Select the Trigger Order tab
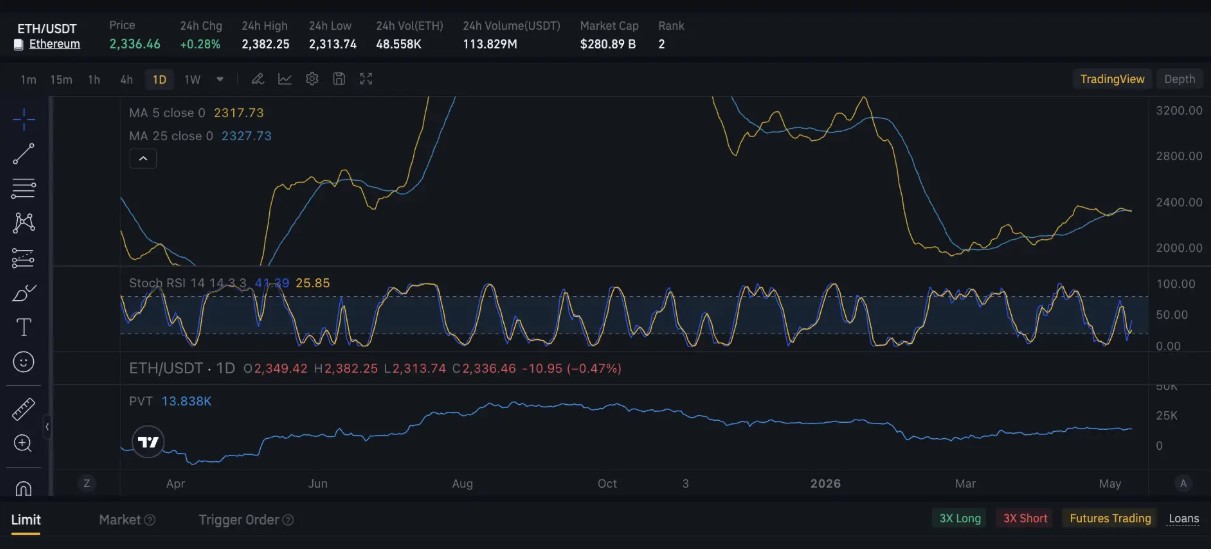 [246, 519]
